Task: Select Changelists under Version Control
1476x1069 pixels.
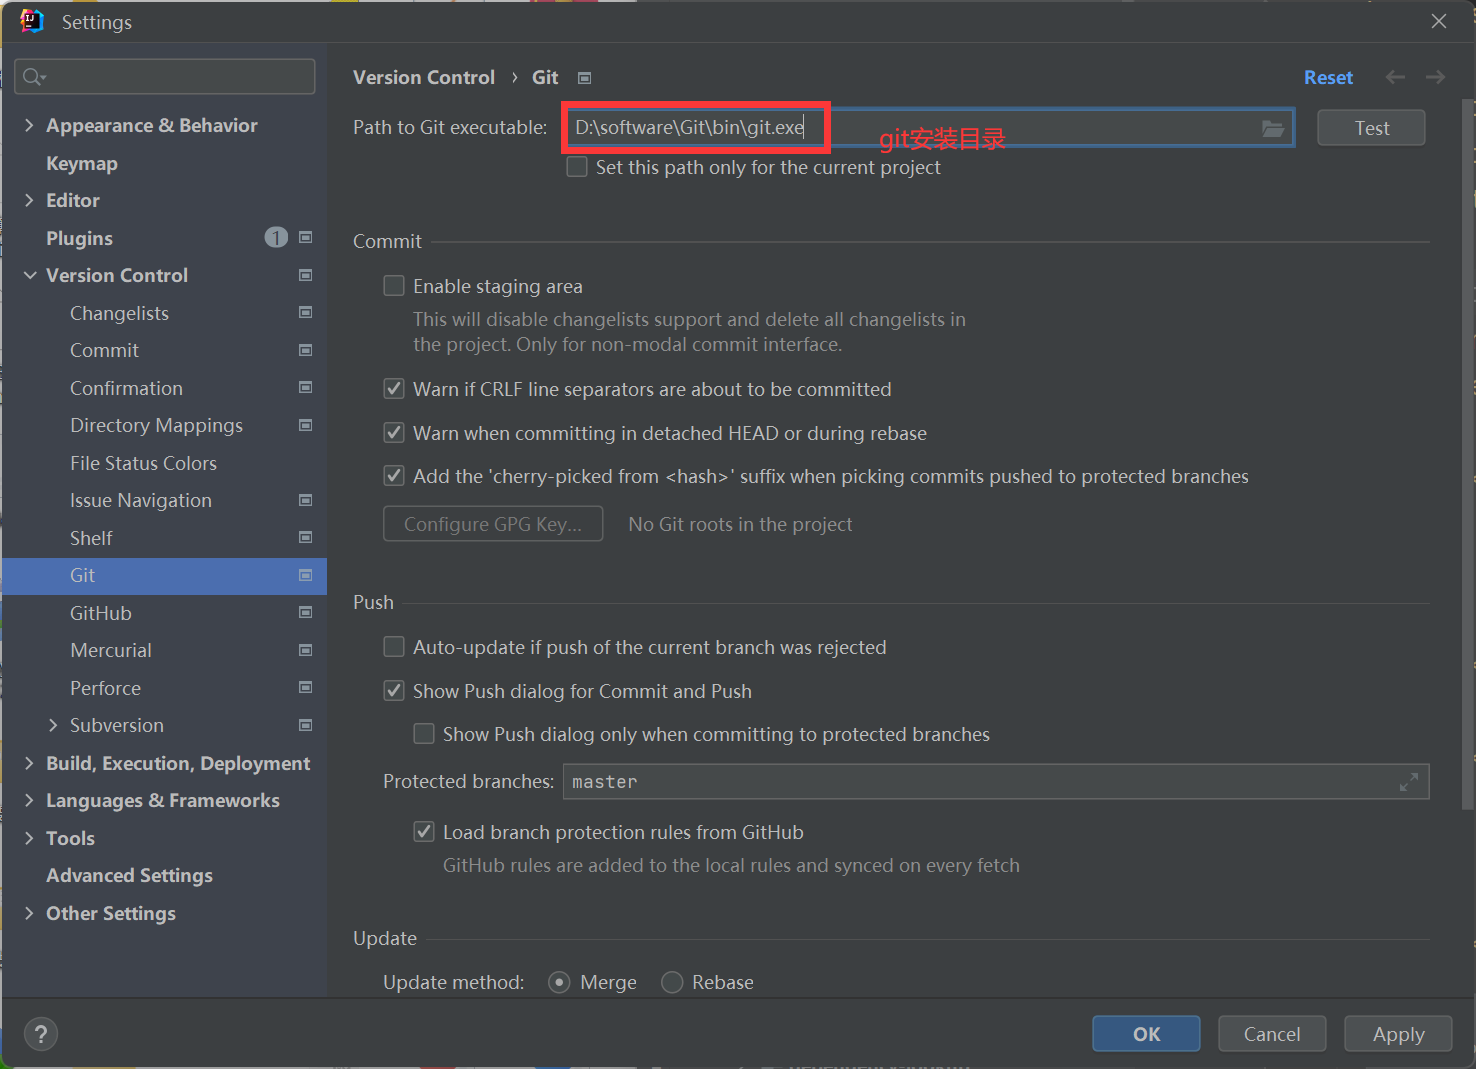Action: pos(119,313)
